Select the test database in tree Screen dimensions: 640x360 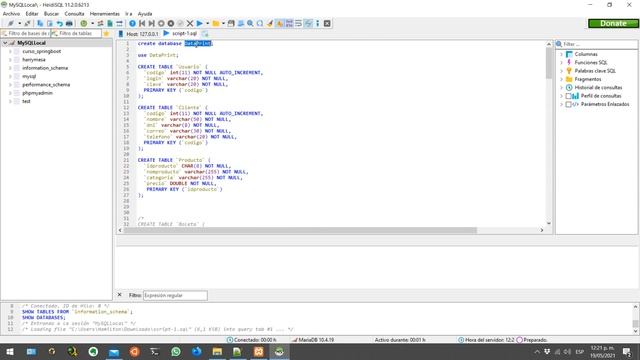[x=26, y=101]
